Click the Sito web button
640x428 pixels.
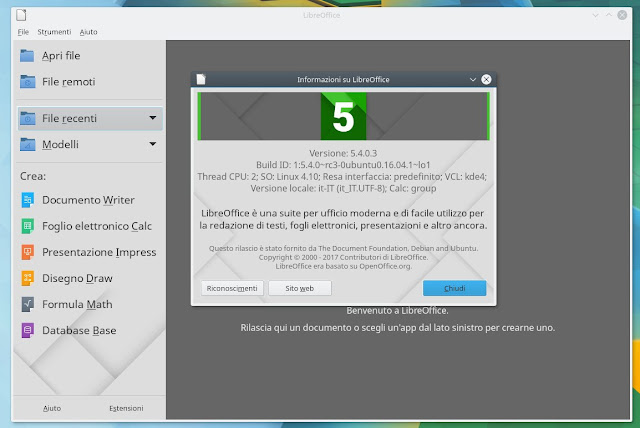(300, 288)
